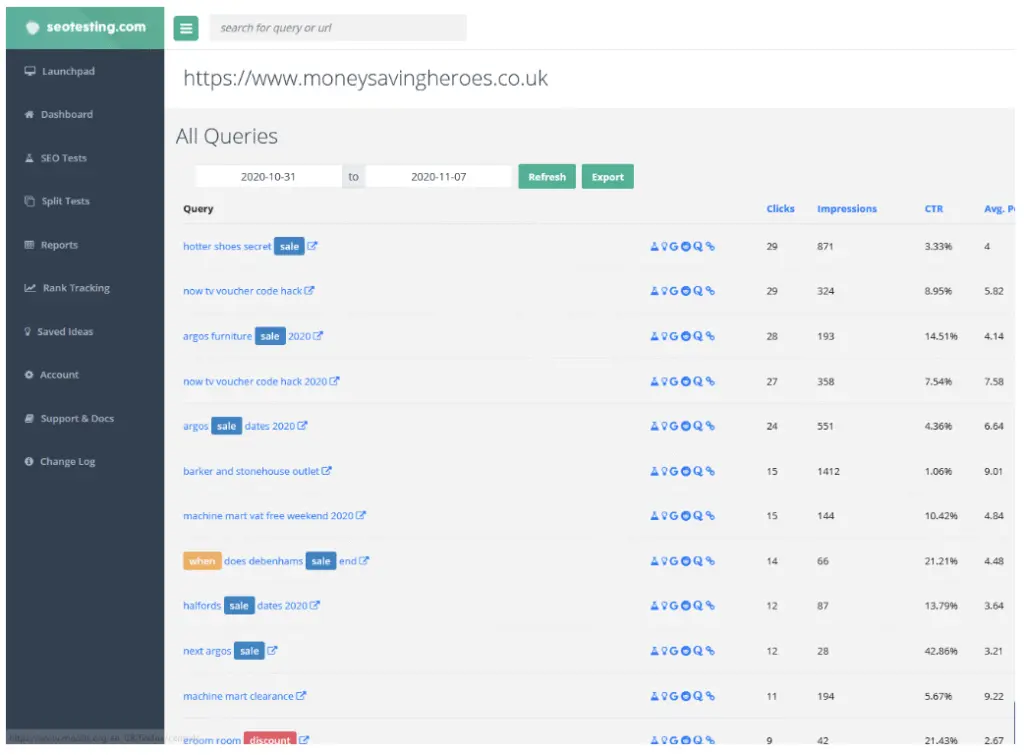Open external link icon beside next argos sale
The height and width of the screenshot is (755, 1024).
[272, 651]
